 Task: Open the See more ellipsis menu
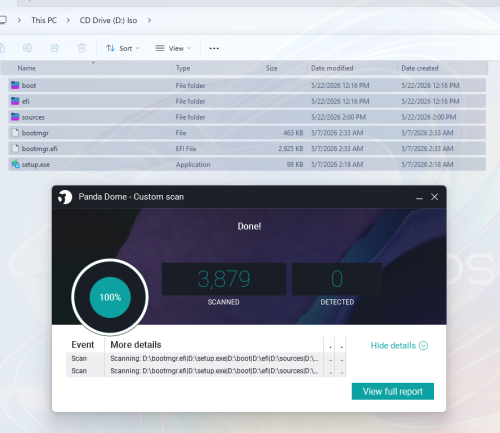tap(214, 48)
